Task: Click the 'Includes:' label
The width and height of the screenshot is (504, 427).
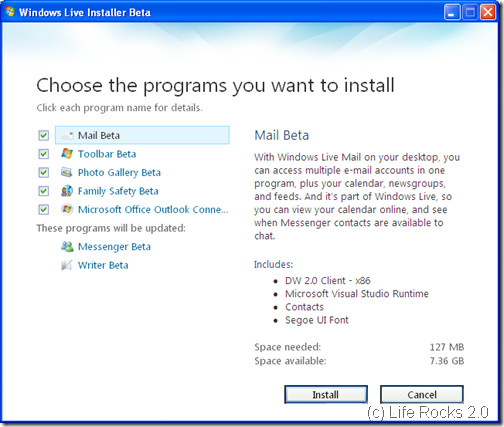Action: coord(273,265)
